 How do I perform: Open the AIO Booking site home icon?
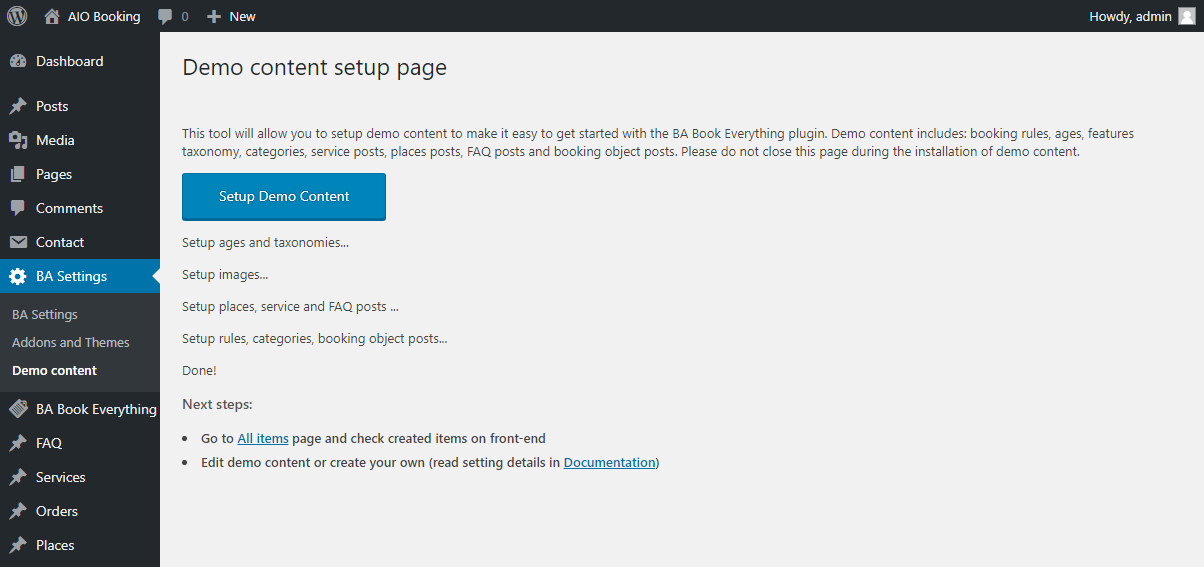(x=52, y=16)
